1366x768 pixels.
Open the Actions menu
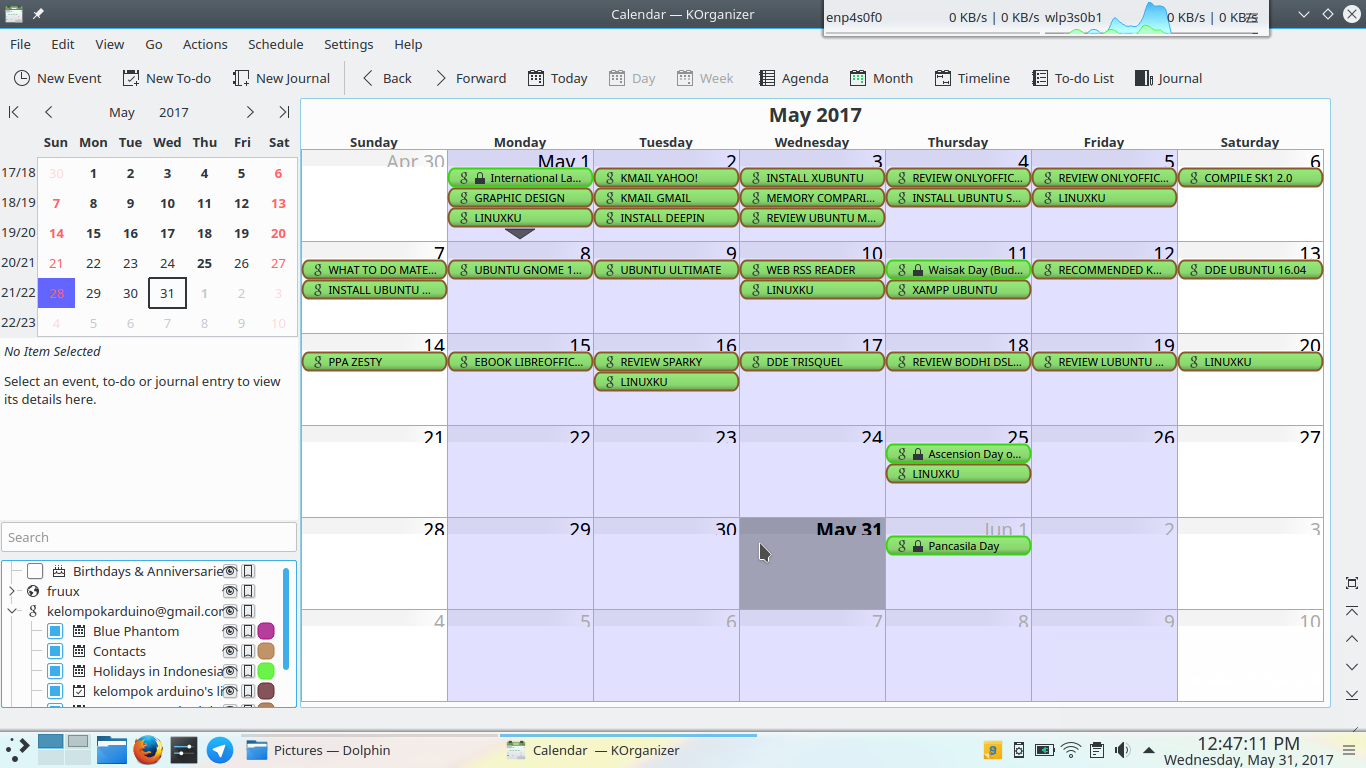click(x=205, y=44)
